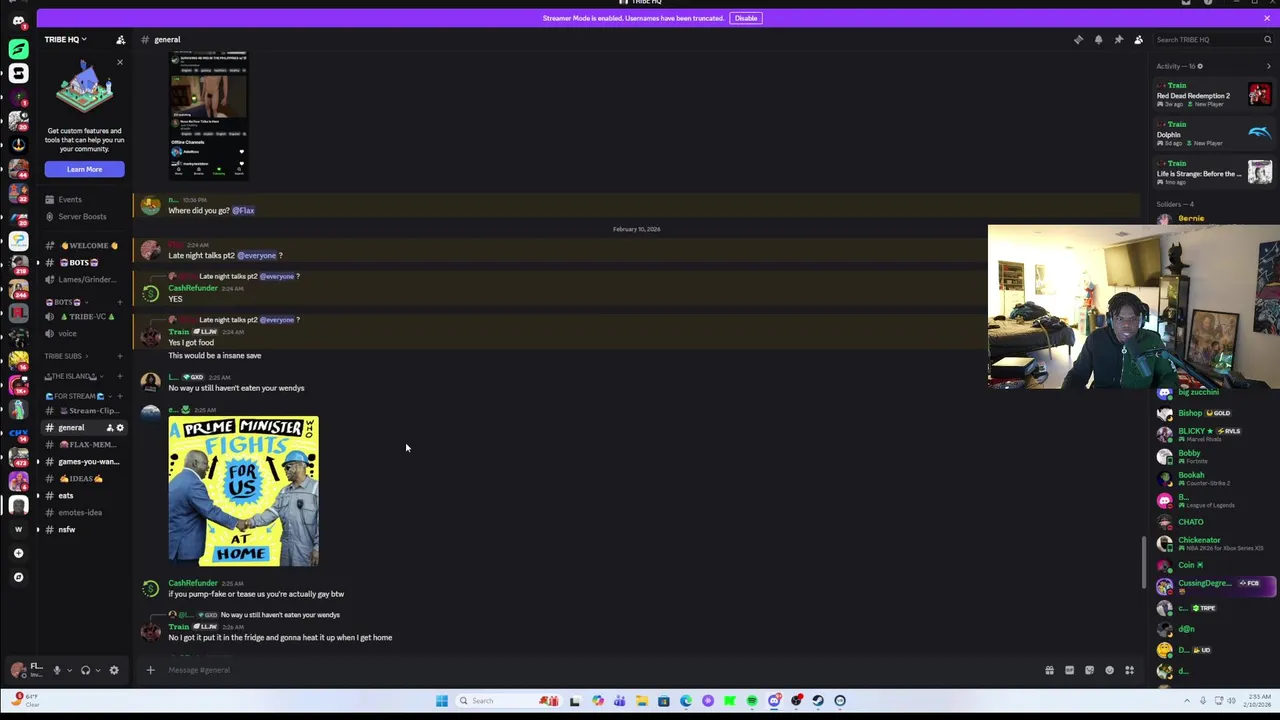Show pinned messages pin icon
Viewport: 1280px width, 720px height.
click(x=1118, y=40)
